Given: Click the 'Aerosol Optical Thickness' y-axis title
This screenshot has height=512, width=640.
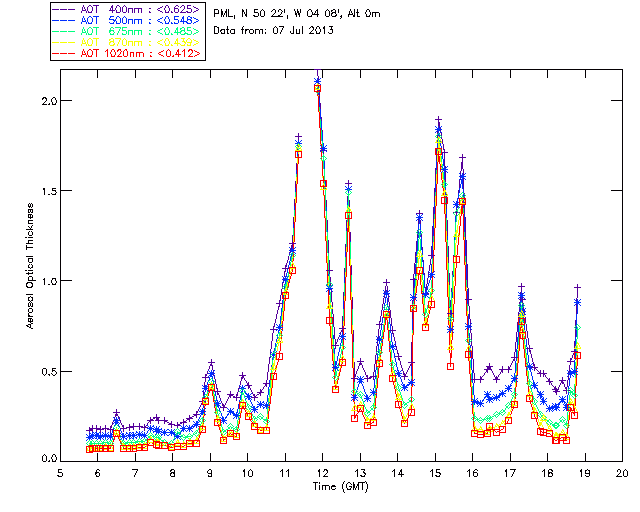Looking at the screenshot, I should pyautogui.click(x=30, y=266).
